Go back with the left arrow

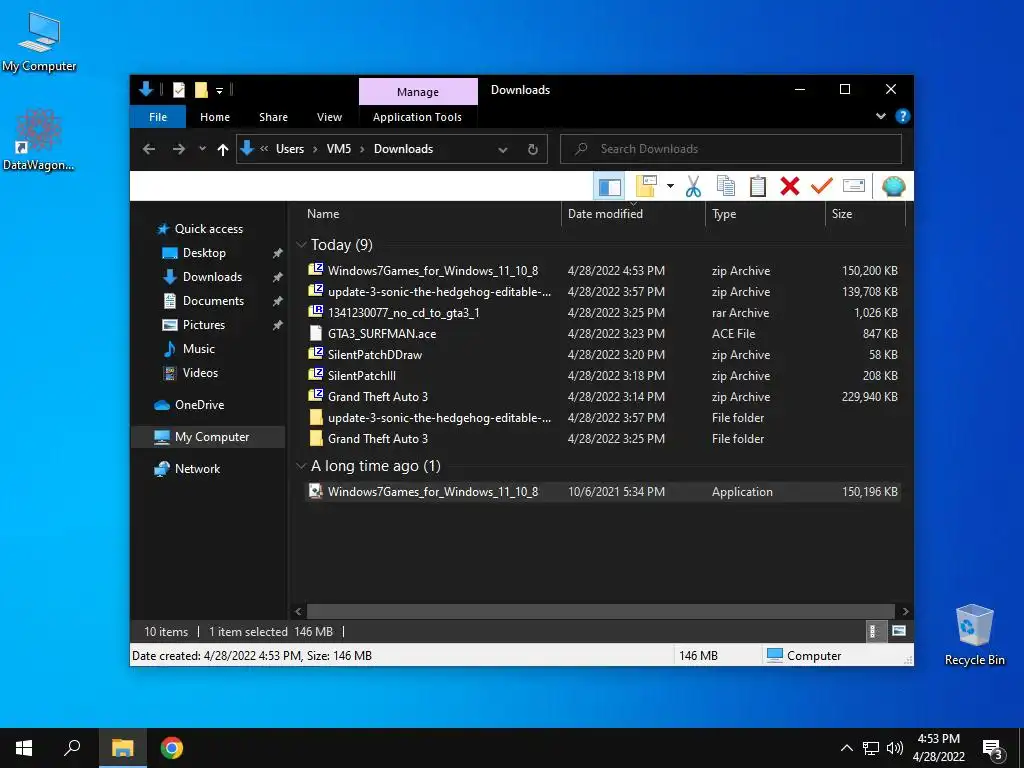pyautogui.click(x=149, y=149)
